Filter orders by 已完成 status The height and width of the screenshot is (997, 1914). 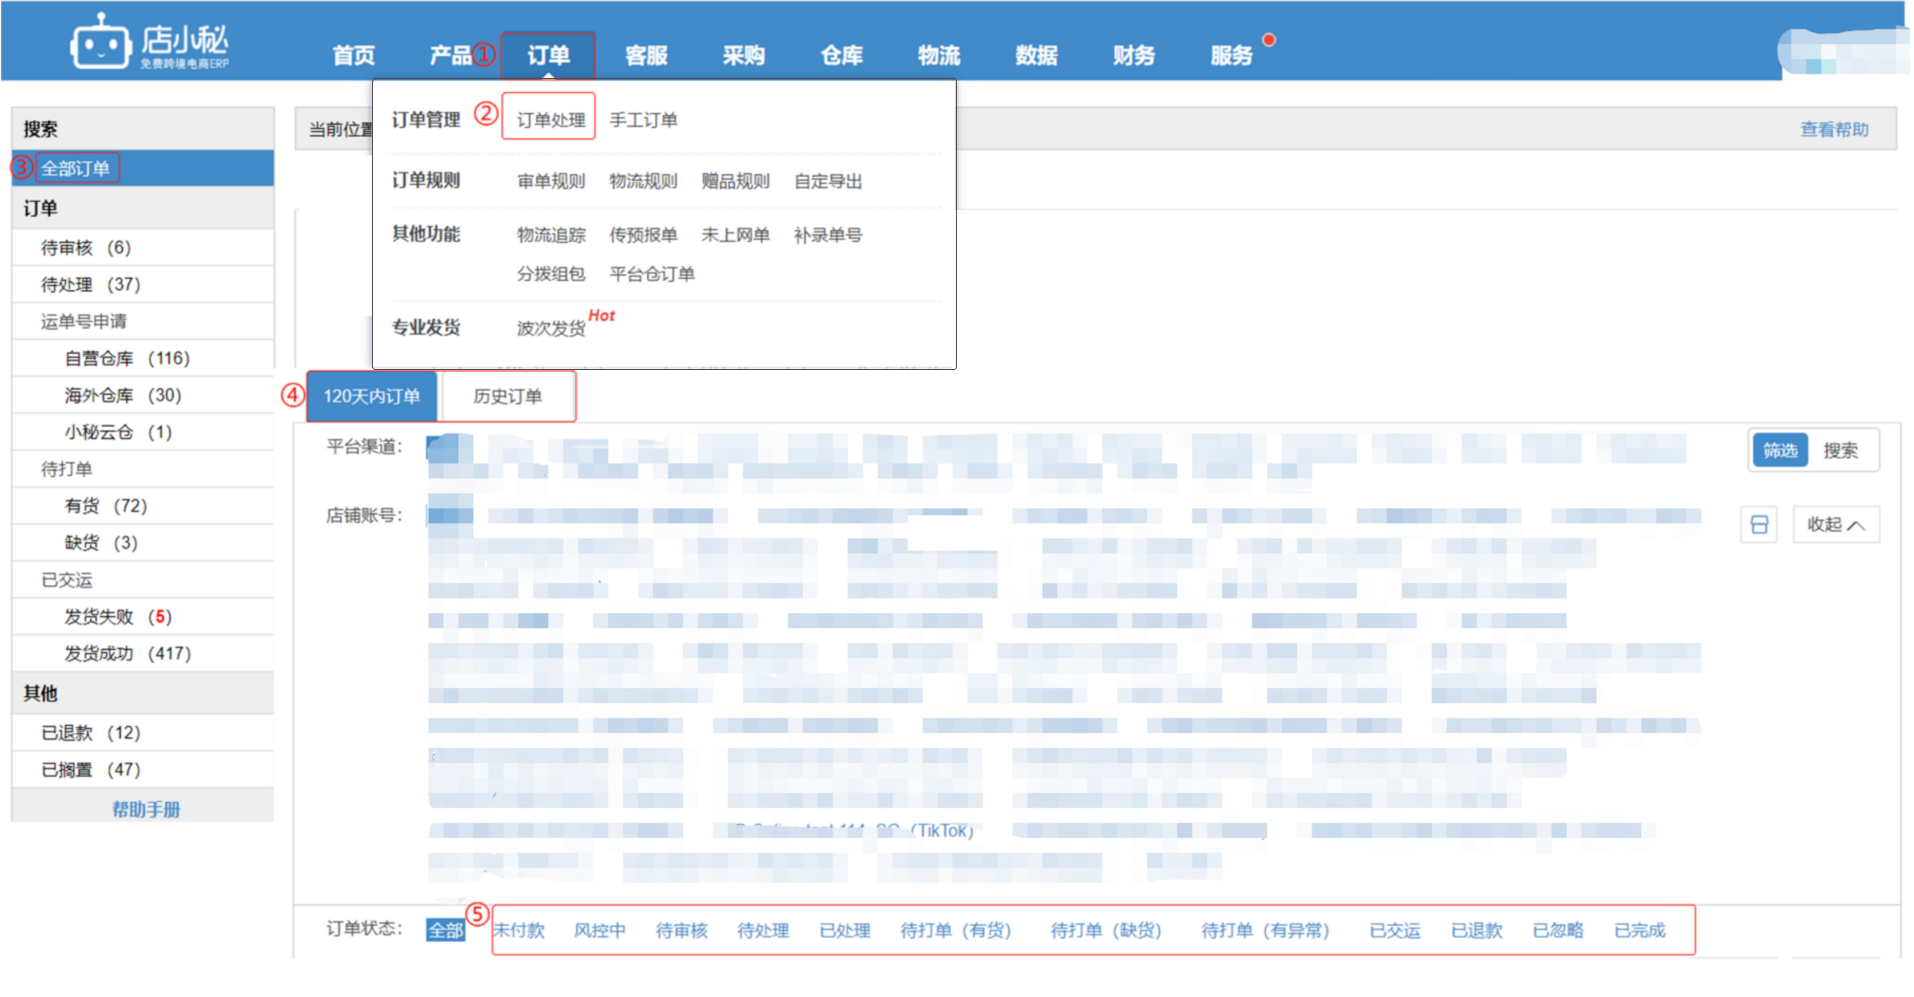tap(1640, 930)
